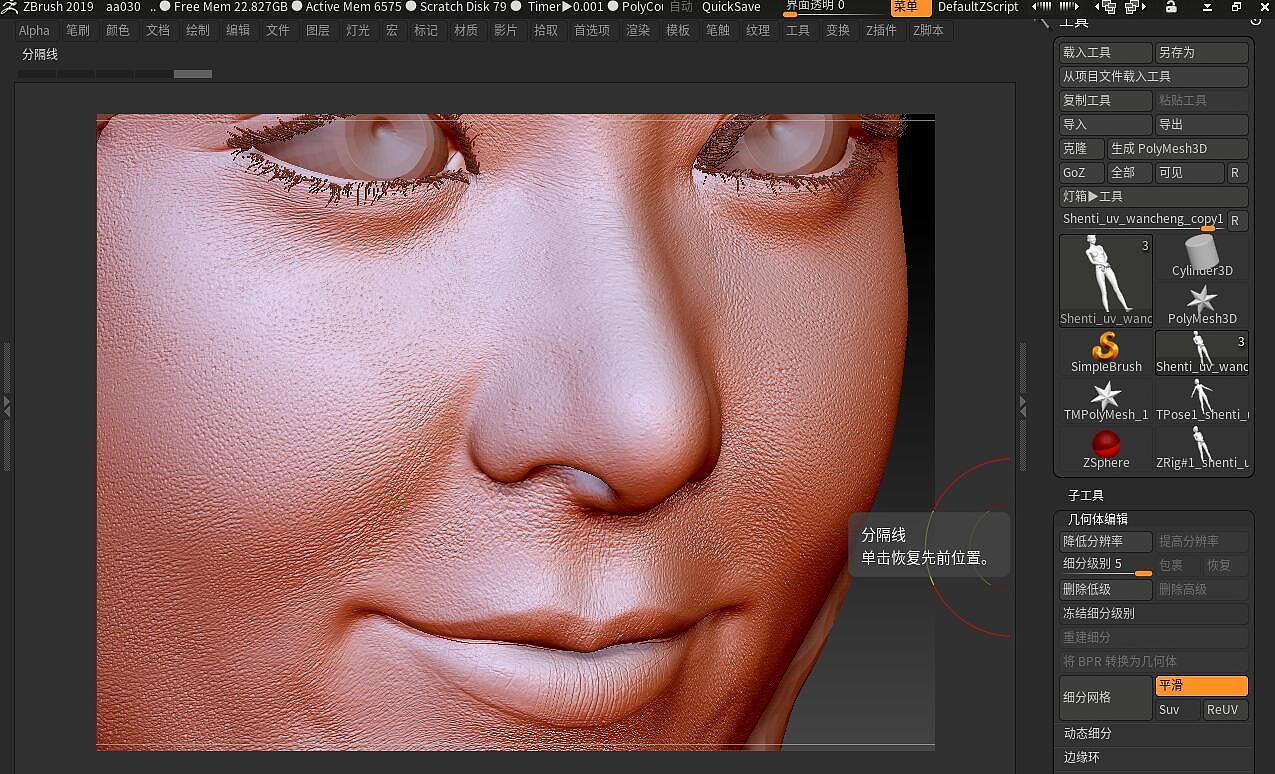Select the small Shenti_uv_wanc tool thumbnail
1275x774 pixels.
click(1202, 353)
